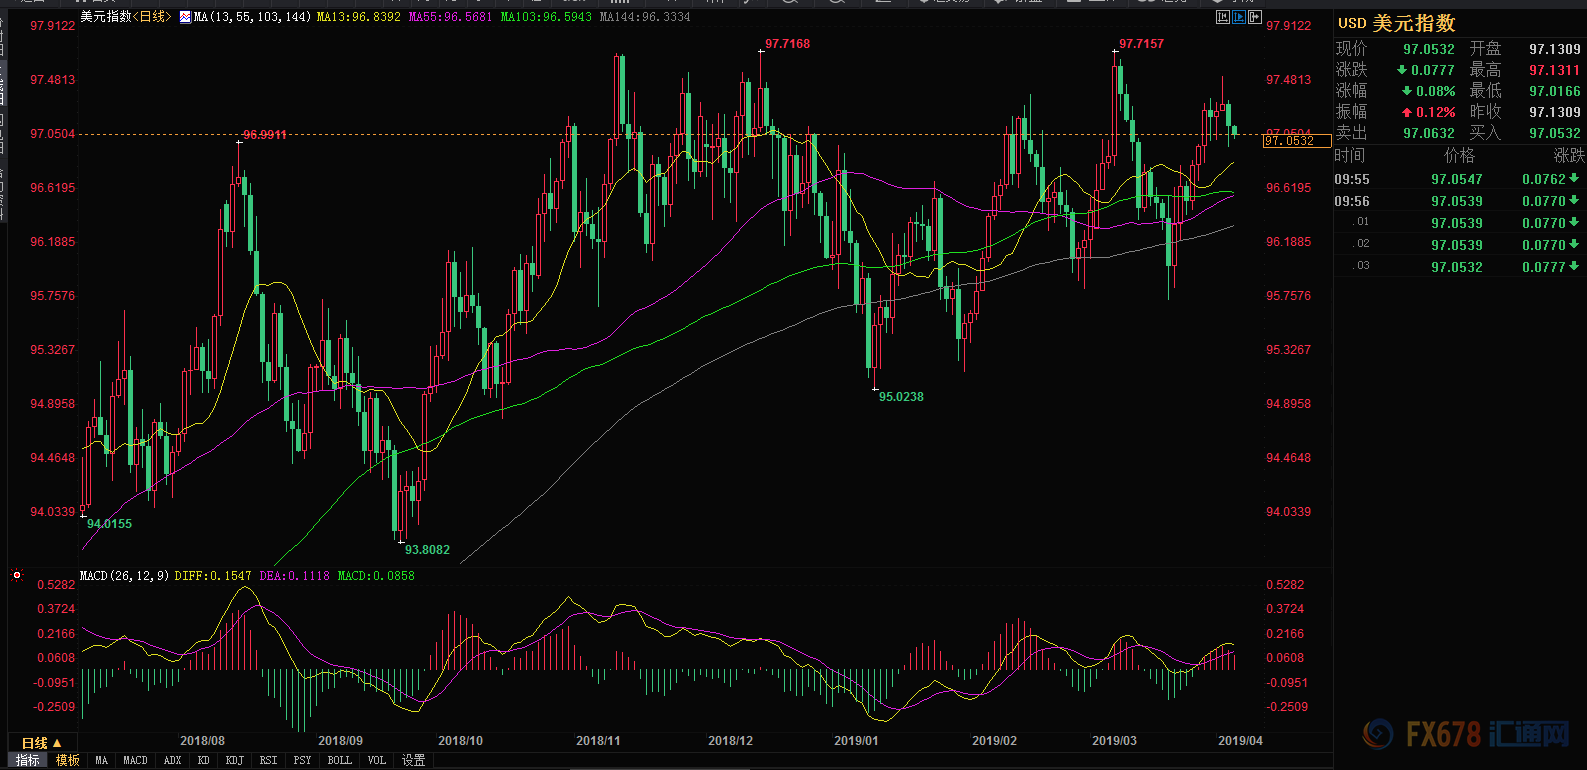The width and height of the screenshot is (1587, 770).
Task: Click the blue highlighted chart-scroll icon
Action: click(1239, 17)
